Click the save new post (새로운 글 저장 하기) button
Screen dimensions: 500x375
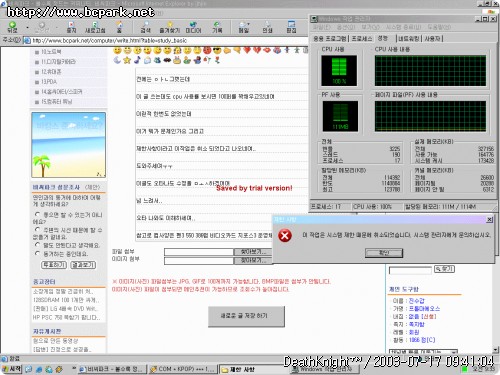coord(246,316)
